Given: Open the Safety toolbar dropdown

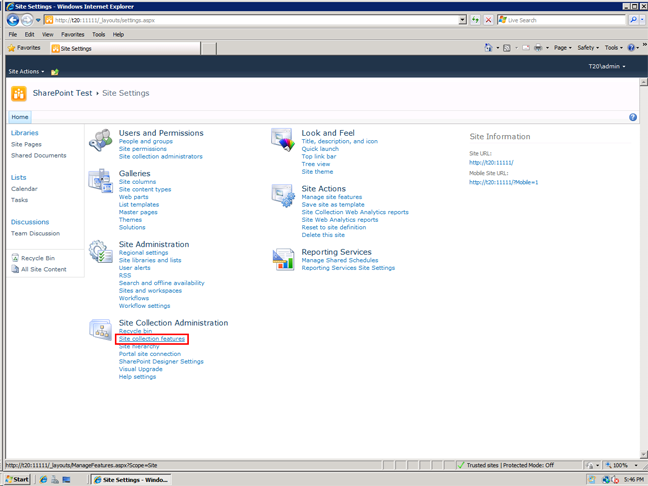Looking at the screenshot, I should [x=588, y=48].
